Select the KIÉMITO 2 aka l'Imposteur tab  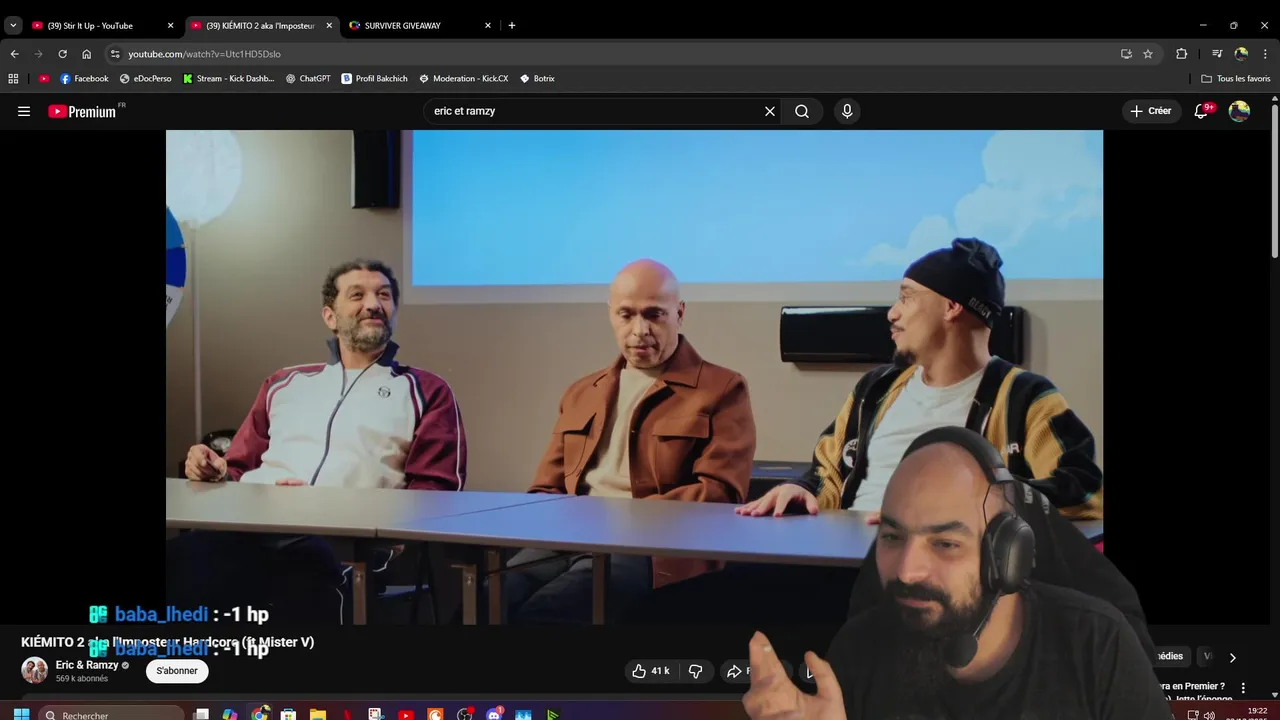click(x=260, y=25)
